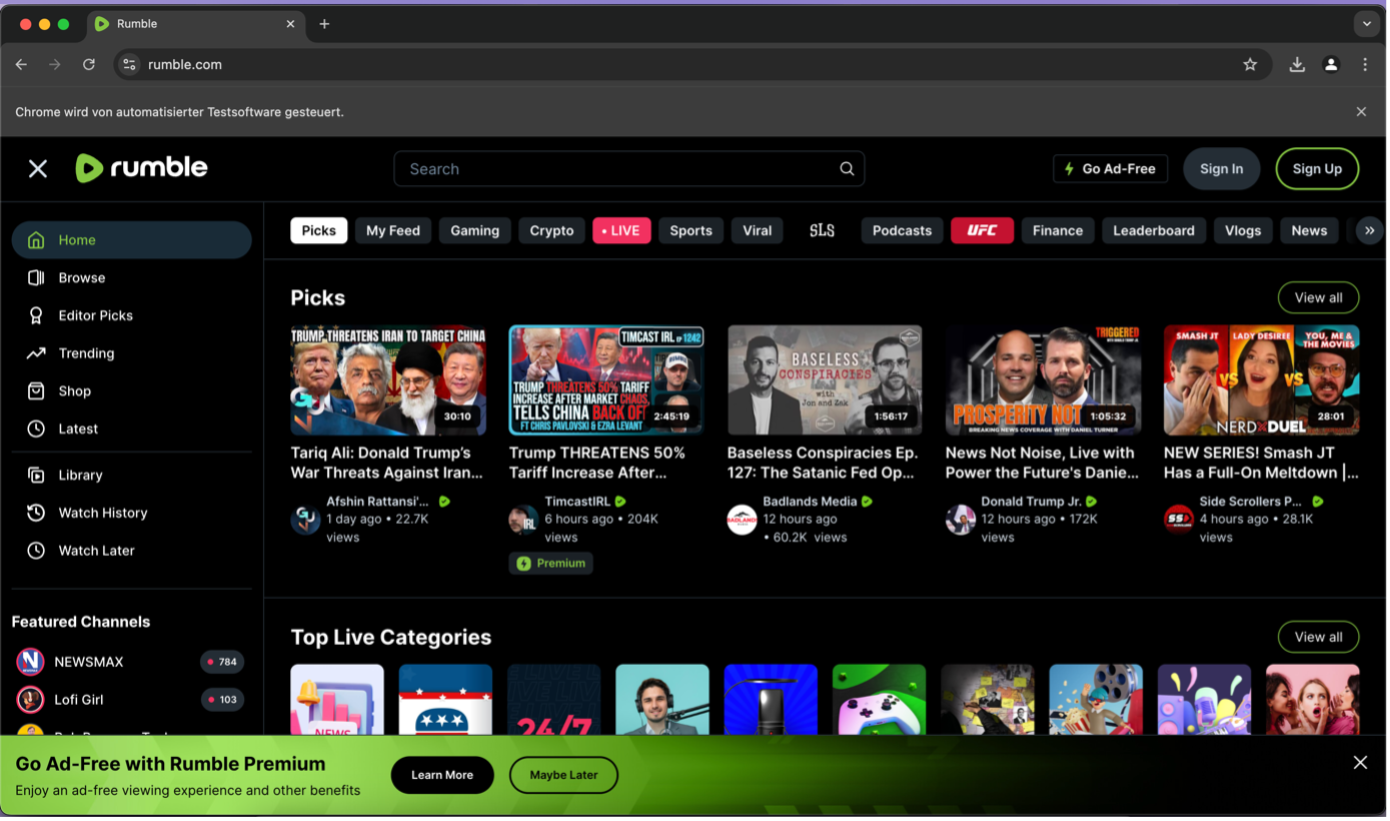Image resolution: width=1390 pixels, height=821 pixels.
Task: Open Latest in the sidebar
Action: point(132,429)
